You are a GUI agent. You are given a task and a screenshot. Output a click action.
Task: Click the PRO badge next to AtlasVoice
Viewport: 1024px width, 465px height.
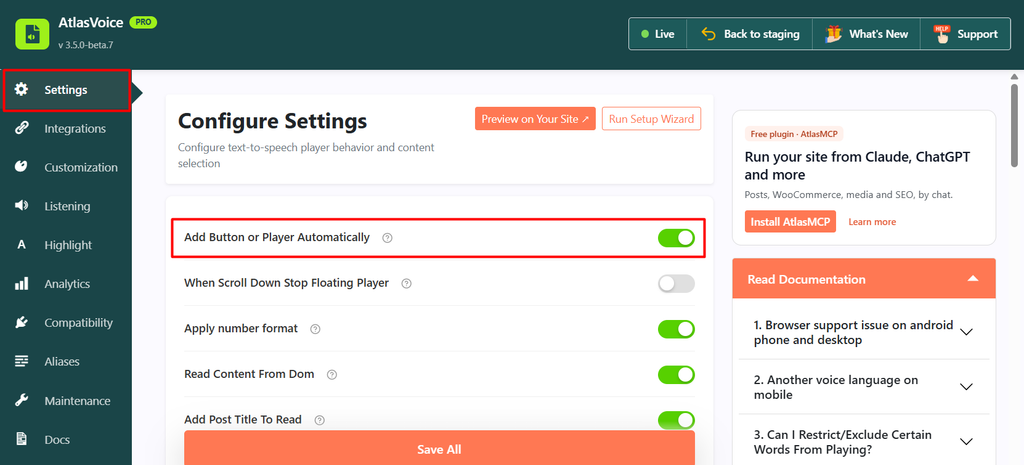tap(143, 22)
